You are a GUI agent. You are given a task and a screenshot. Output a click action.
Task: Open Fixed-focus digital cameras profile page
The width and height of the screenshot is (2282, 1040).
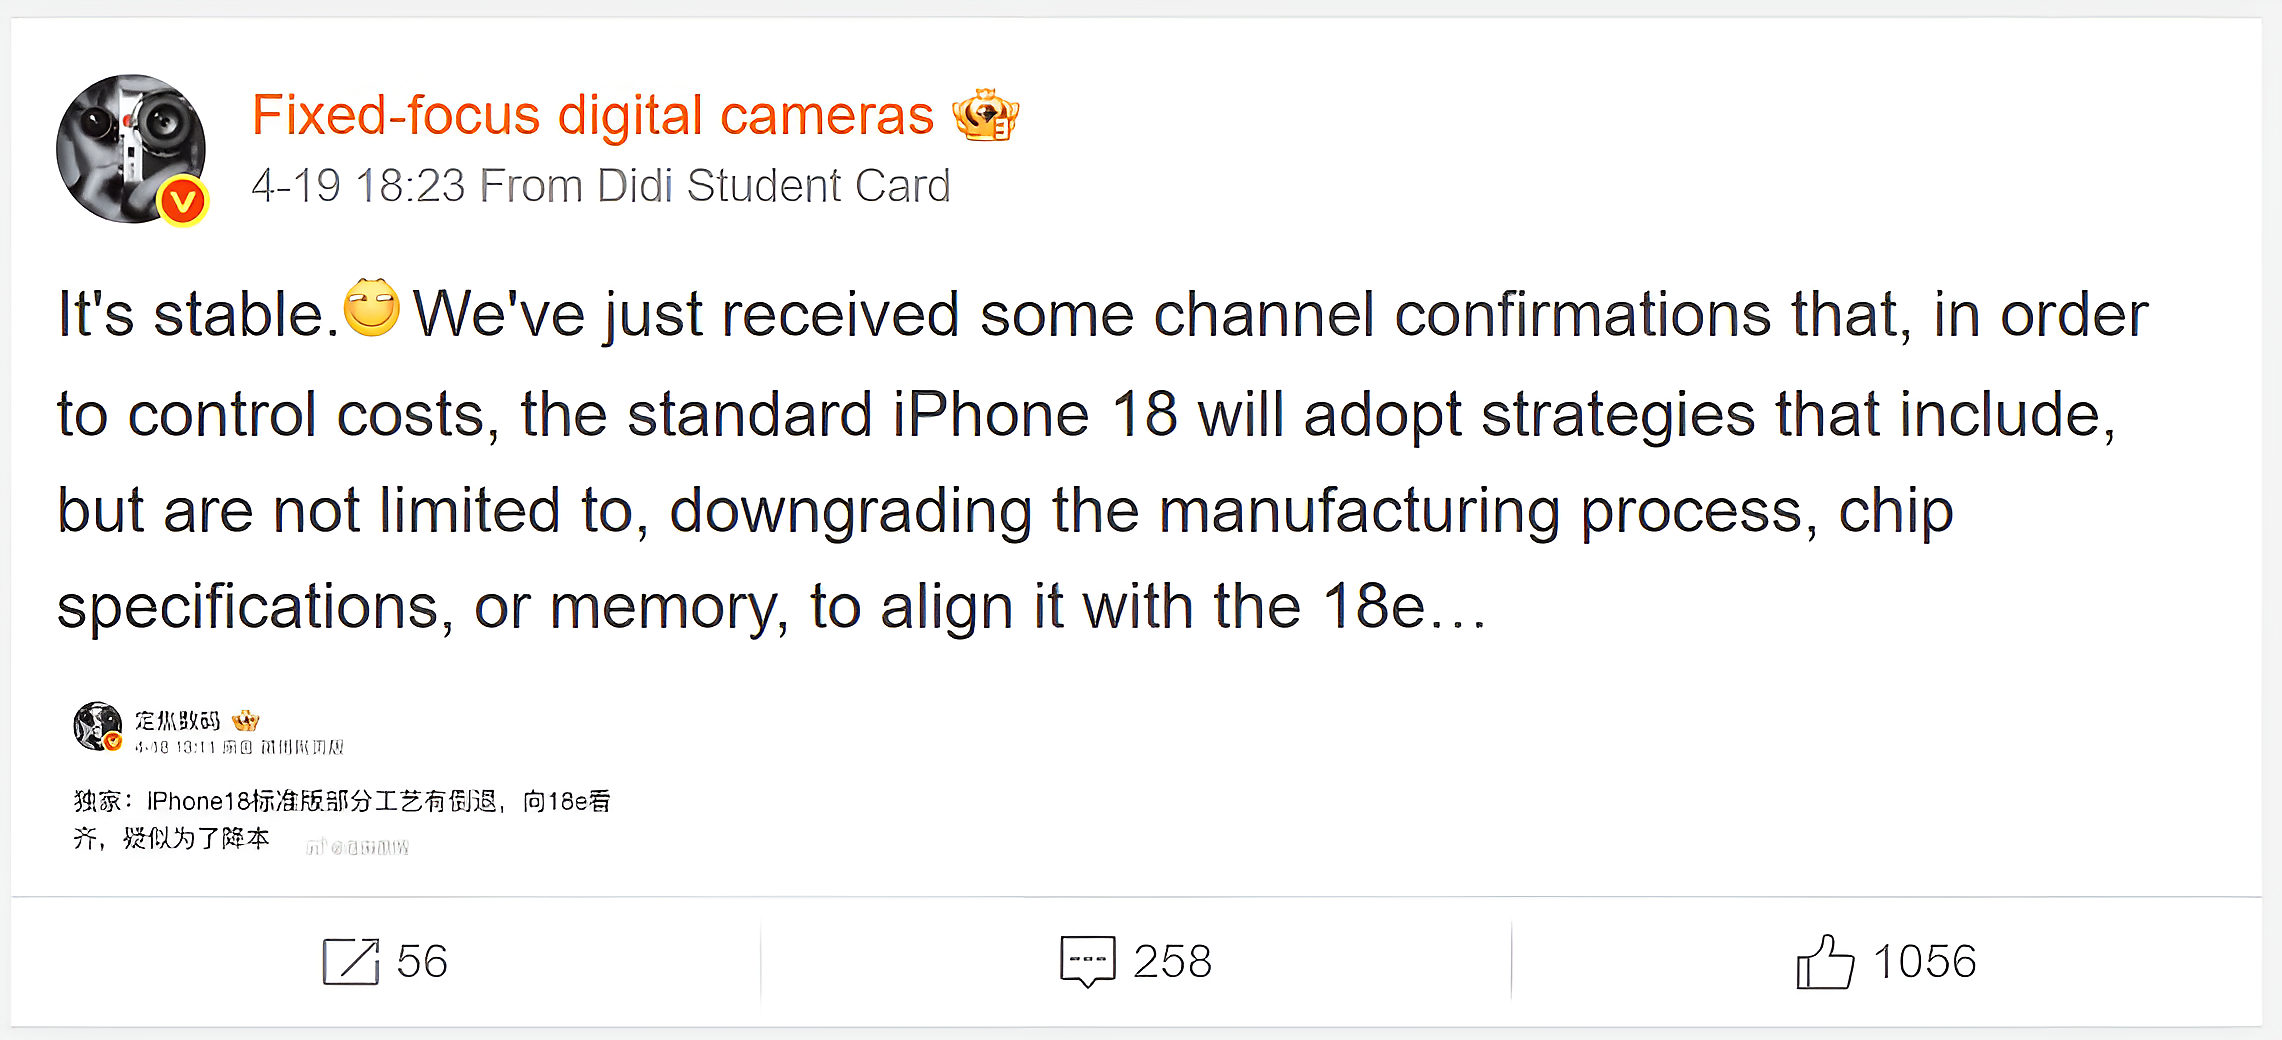592,114
